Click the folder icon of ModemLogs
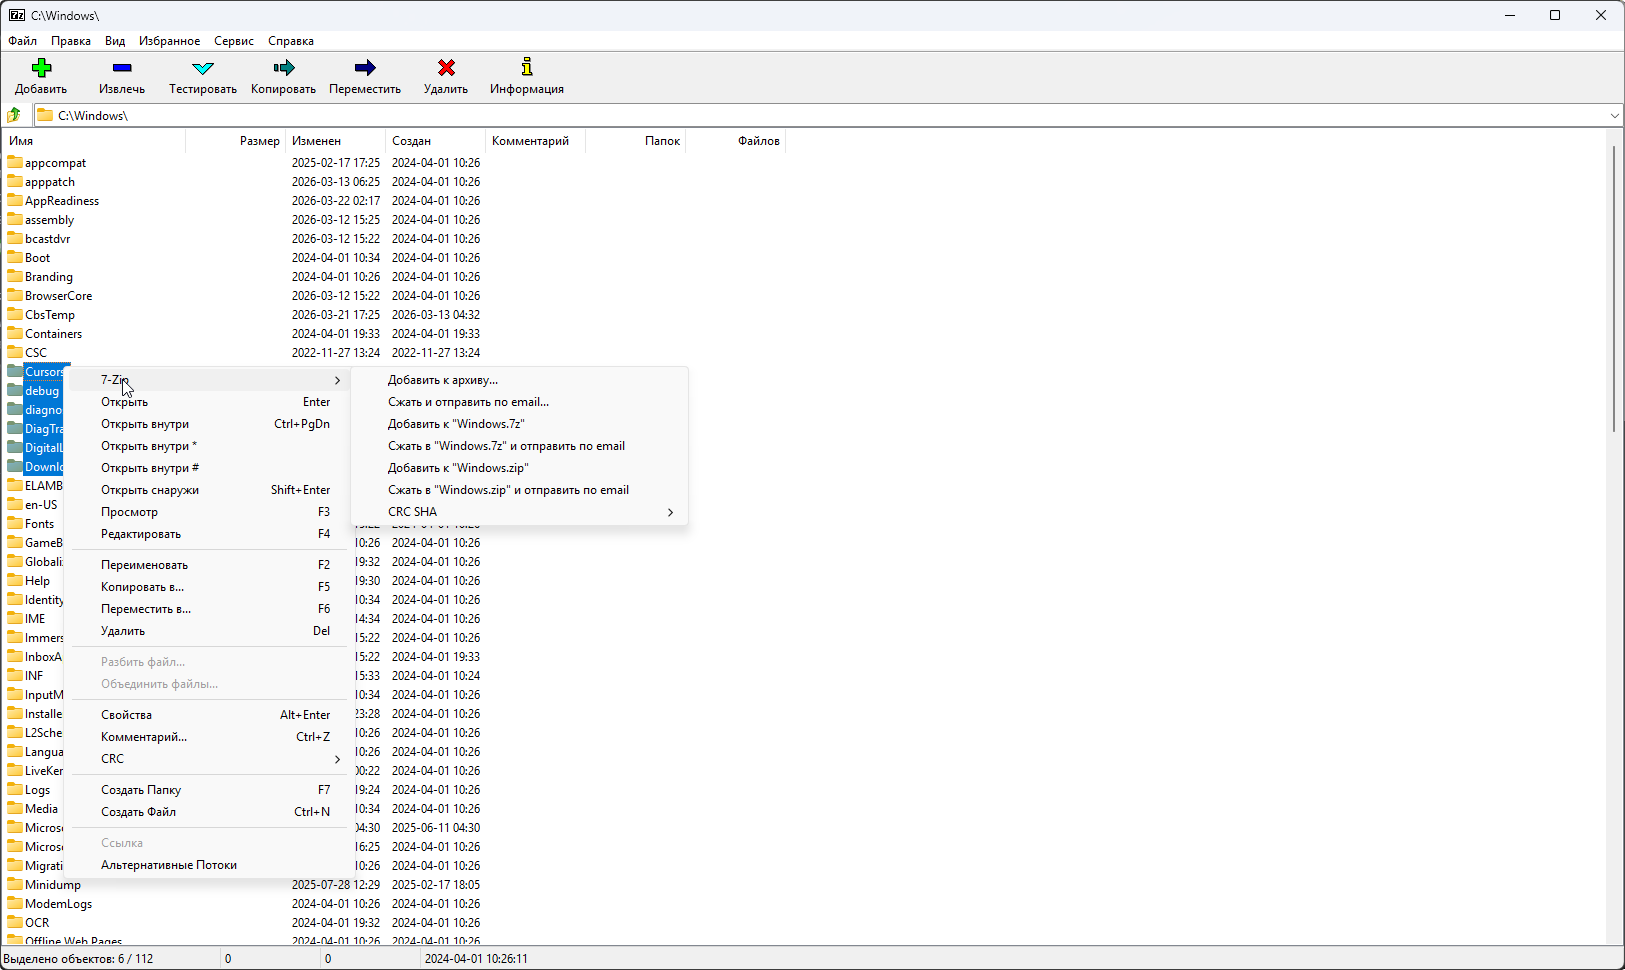 [x=15, y=903]
